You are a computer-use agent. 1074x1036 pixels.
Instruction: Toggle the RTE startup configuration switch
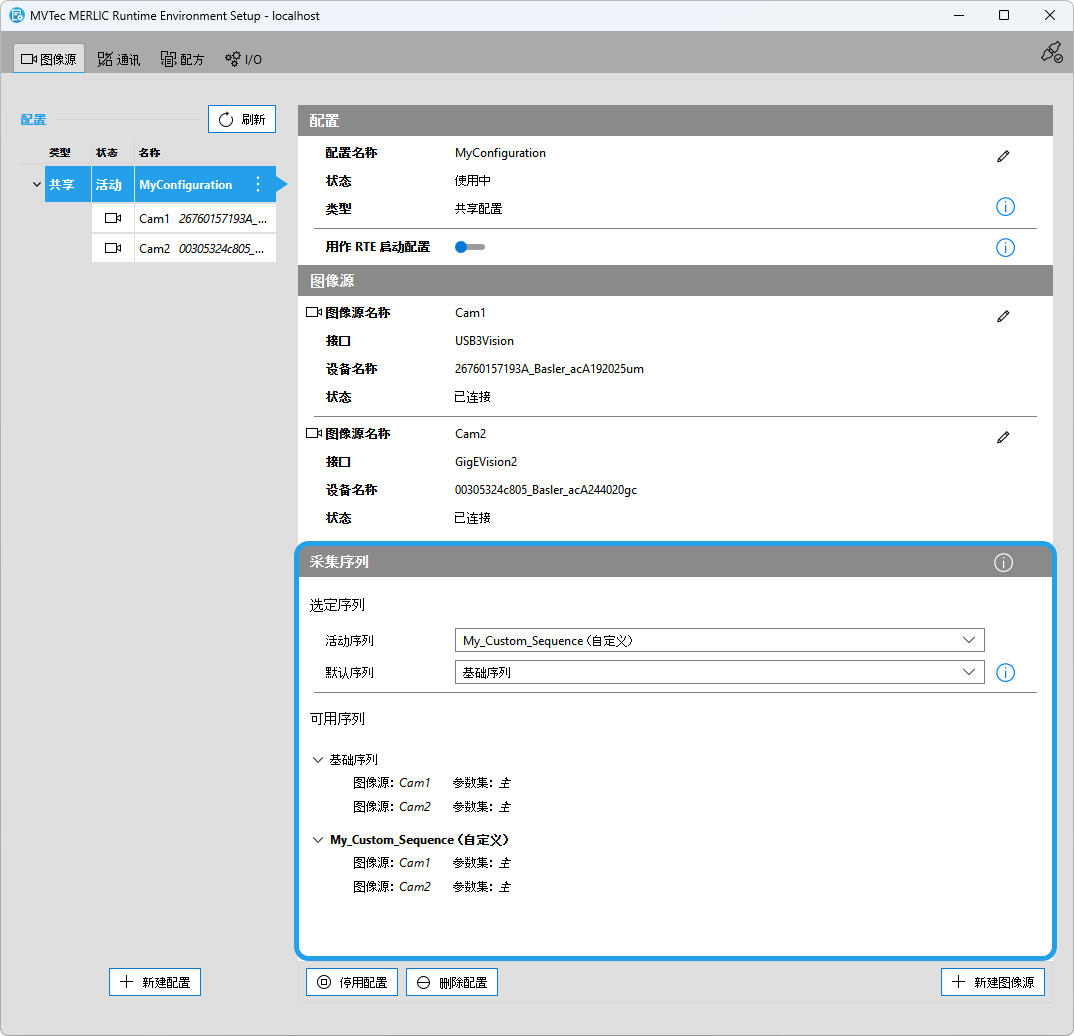tap(469, 247)
